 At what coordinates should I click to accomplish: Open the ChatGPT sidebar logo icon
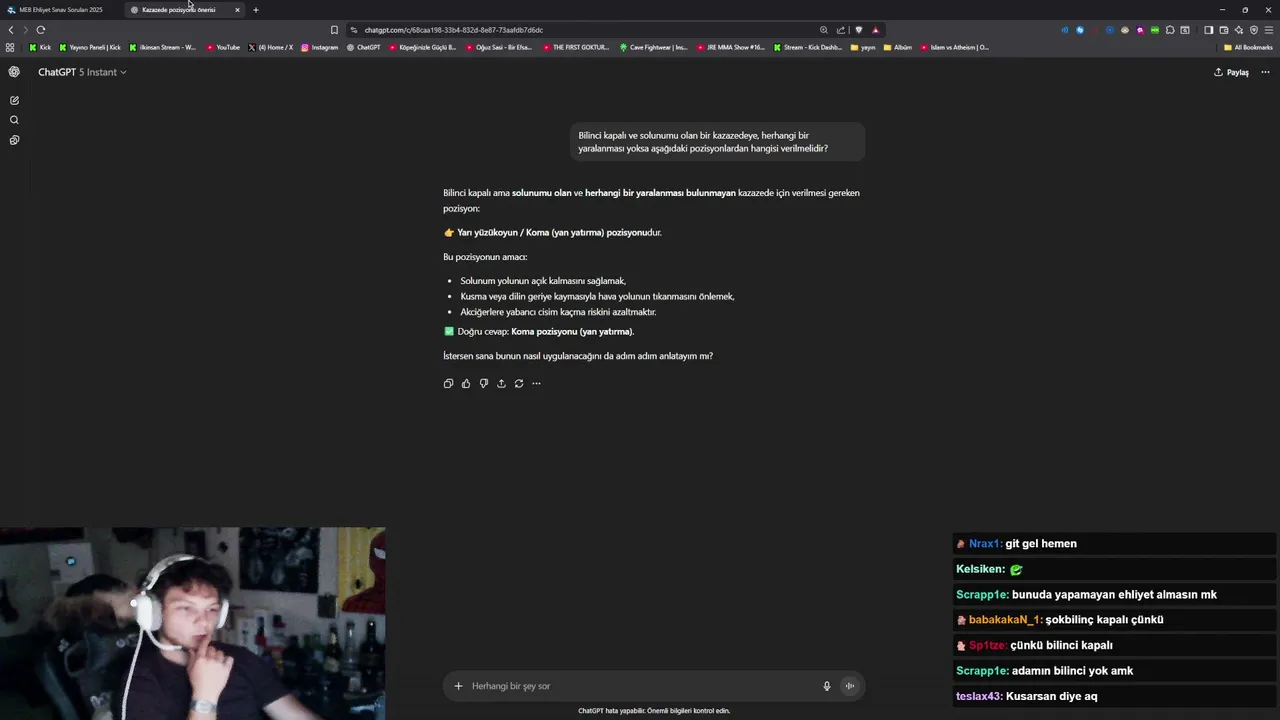coord(14,72)
